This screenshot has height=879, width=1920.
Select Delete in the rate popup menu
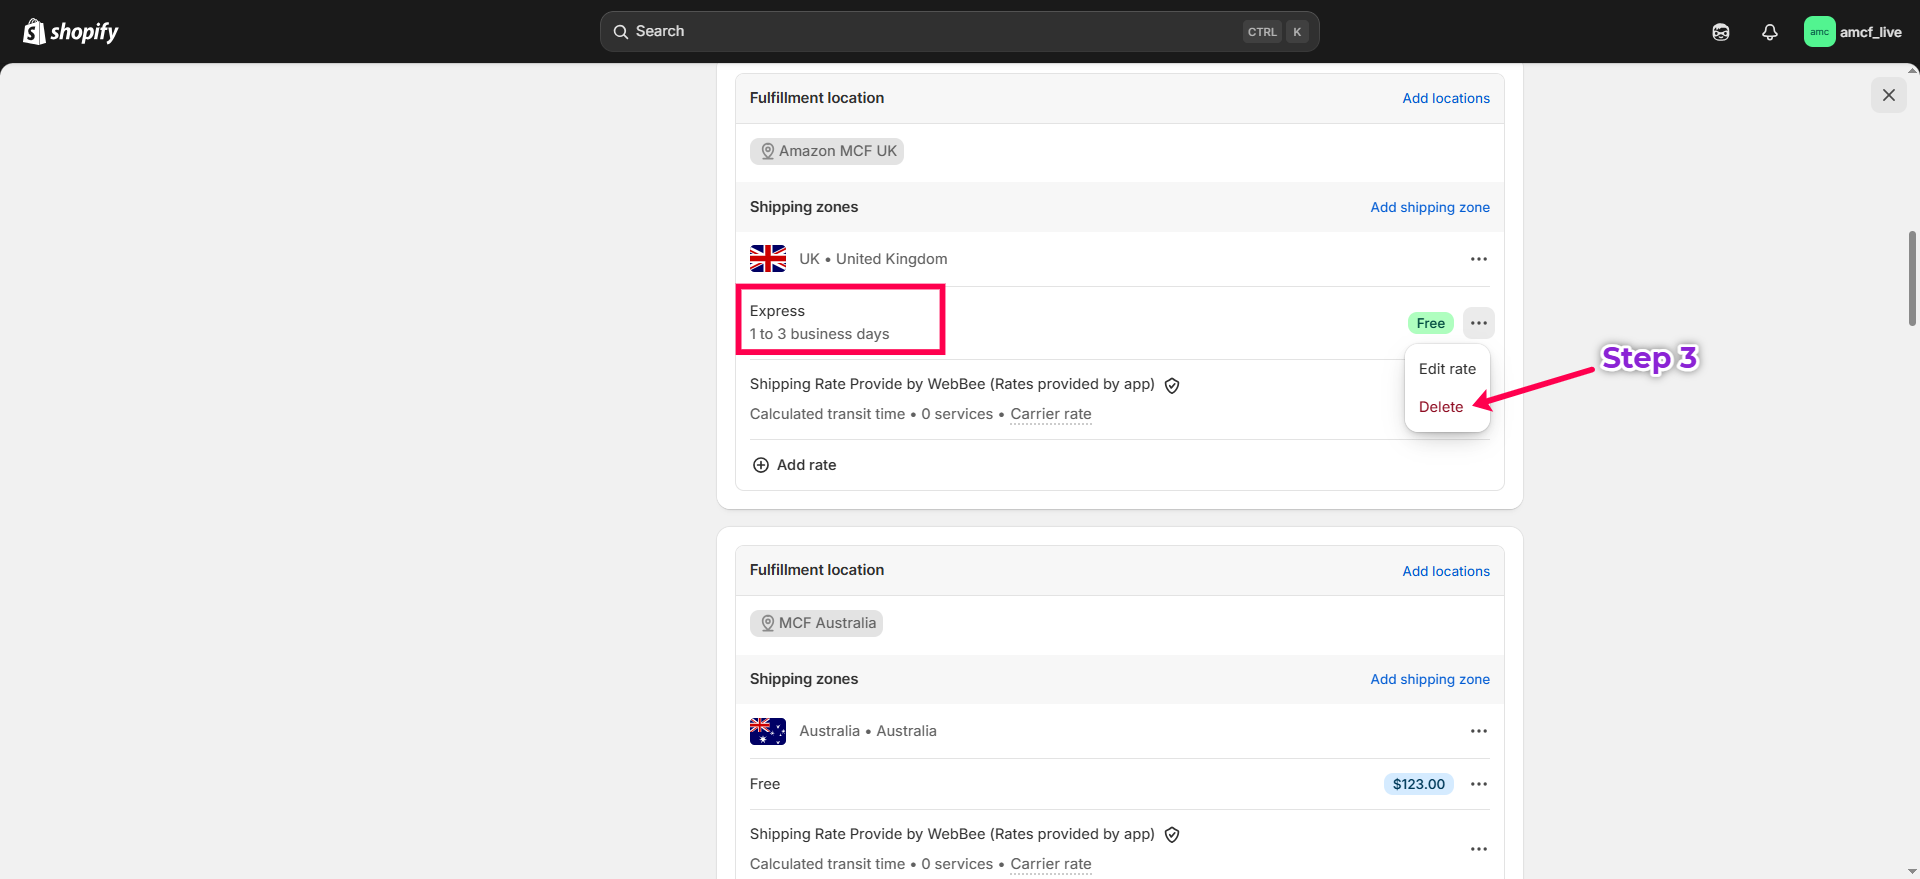(1440, 407)
